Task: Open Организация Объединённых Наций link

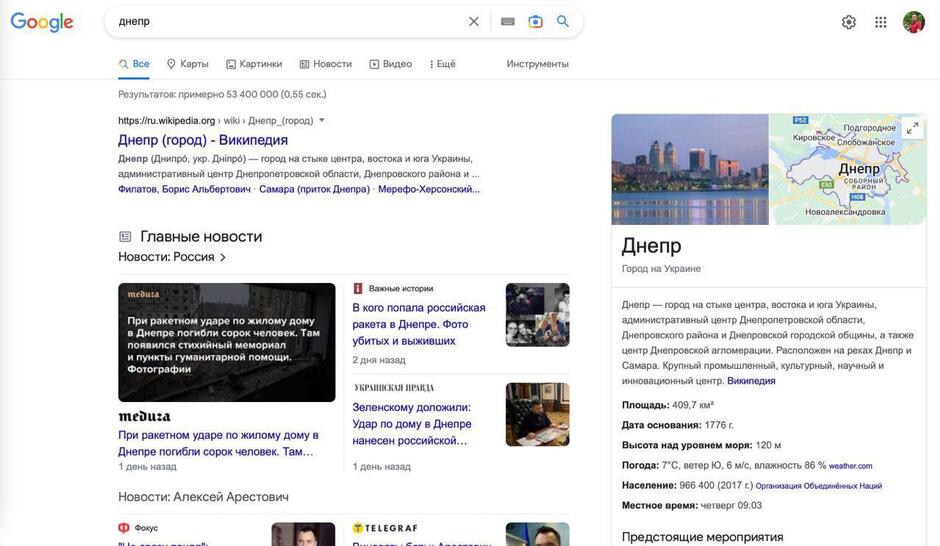Action: 818,486
